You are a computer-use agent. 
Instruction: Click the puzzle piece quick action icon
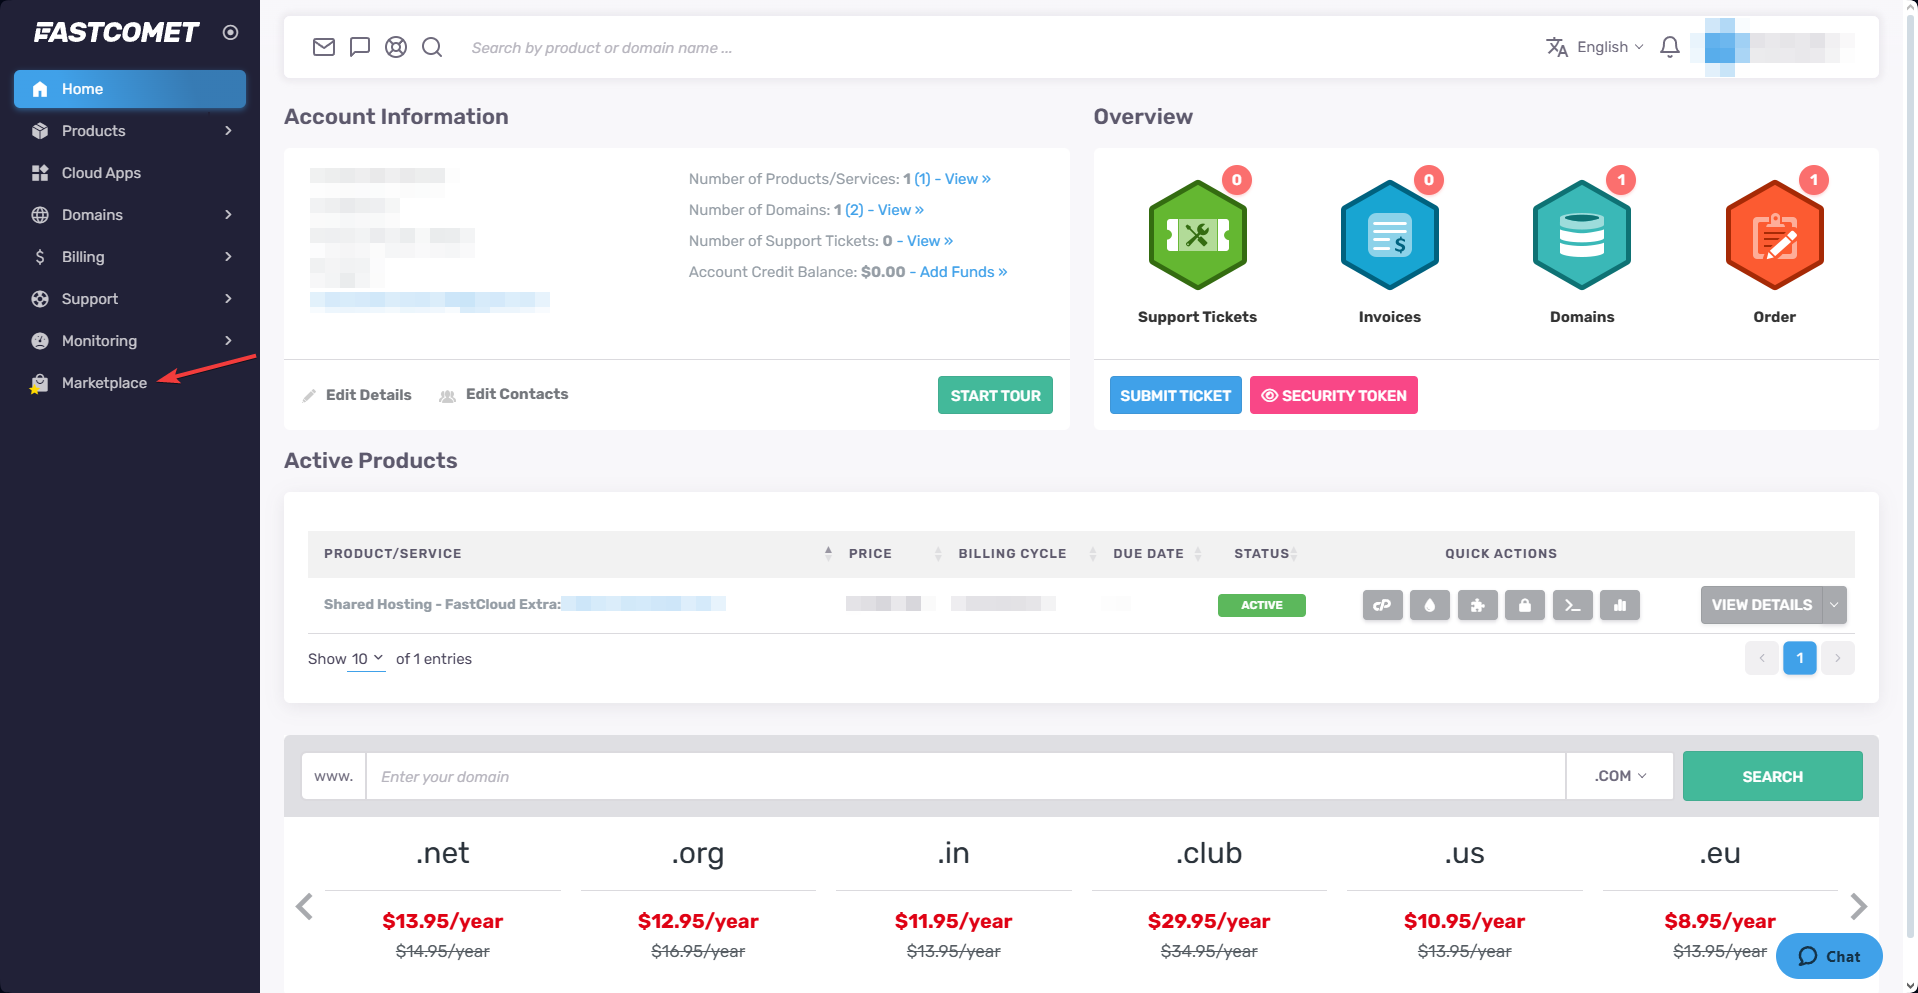tap(1477, 605)
